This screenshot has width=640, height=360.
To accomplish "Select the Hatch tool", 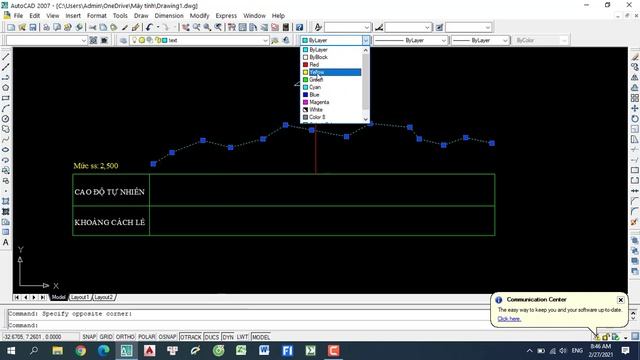I will pyautogui.click(x=6, y=201).
